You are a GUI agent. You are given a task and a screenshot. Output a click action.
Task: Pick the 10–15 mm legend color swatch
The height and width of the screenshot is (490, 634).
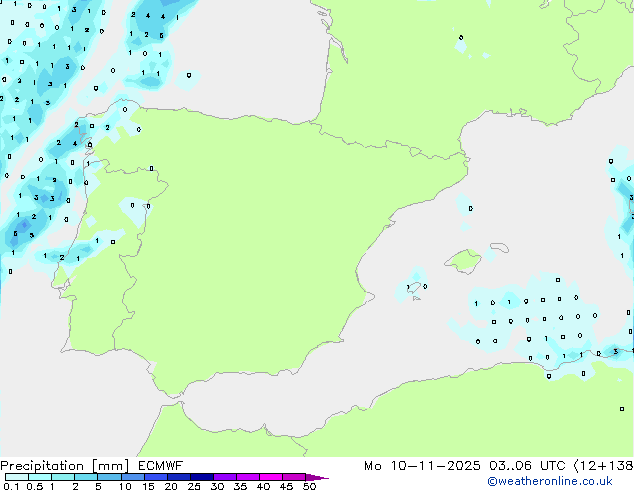[132, 477]
